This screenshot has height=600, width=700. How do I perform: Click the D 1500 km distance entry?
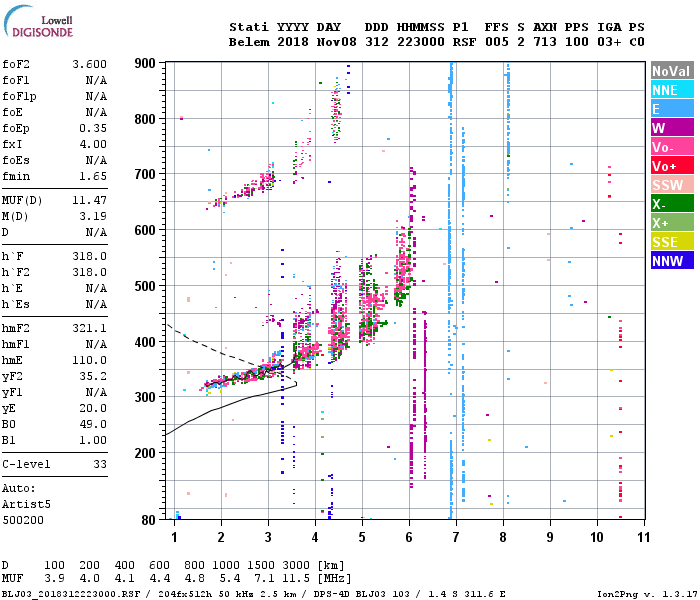261,565
